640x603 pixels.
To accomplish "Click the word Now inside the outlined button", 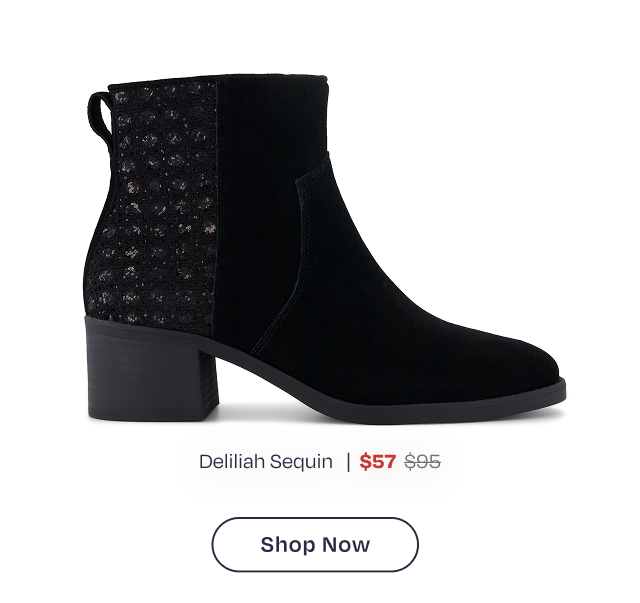I will click(x=346, y=545).
